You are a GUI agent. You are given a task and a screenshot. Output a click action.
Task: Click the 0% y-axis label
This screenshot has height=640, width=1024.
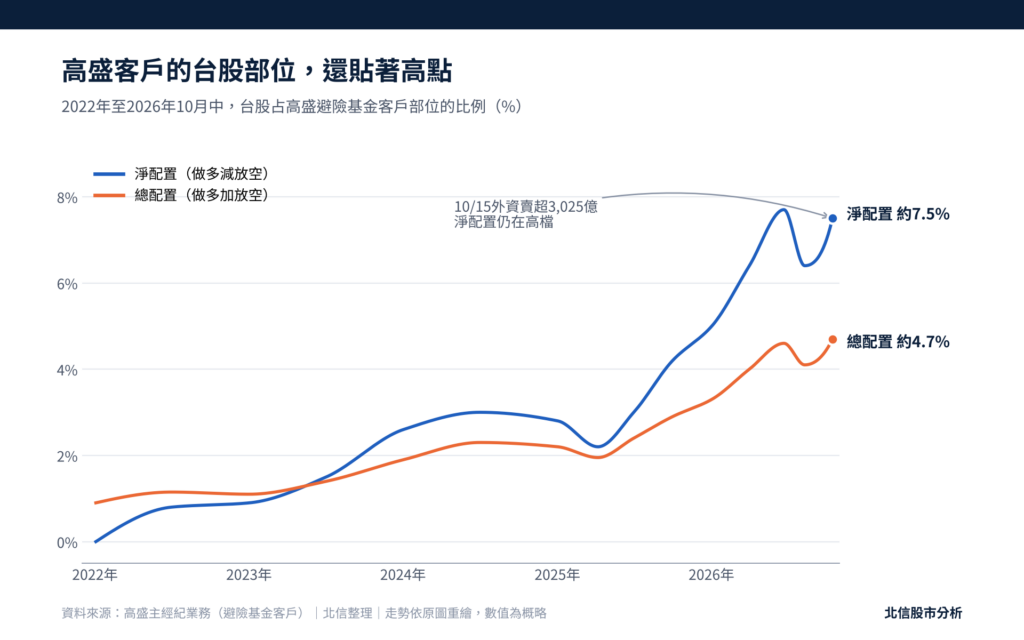point(67,543)
